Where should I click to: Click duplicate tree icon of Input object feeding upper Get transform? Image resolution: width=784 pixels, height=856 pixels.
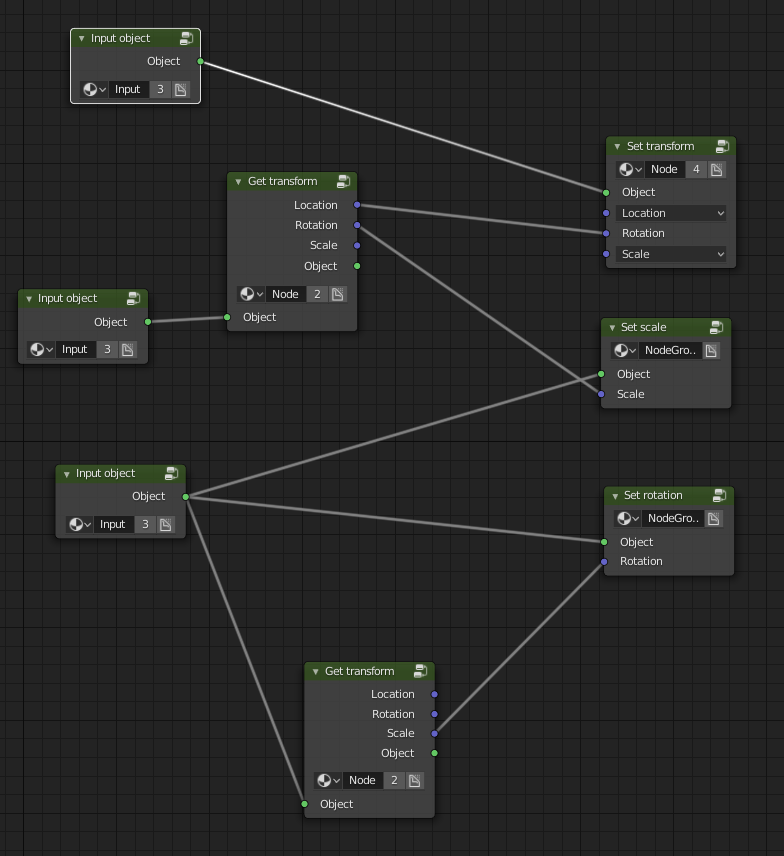click(x=127, y=349)
